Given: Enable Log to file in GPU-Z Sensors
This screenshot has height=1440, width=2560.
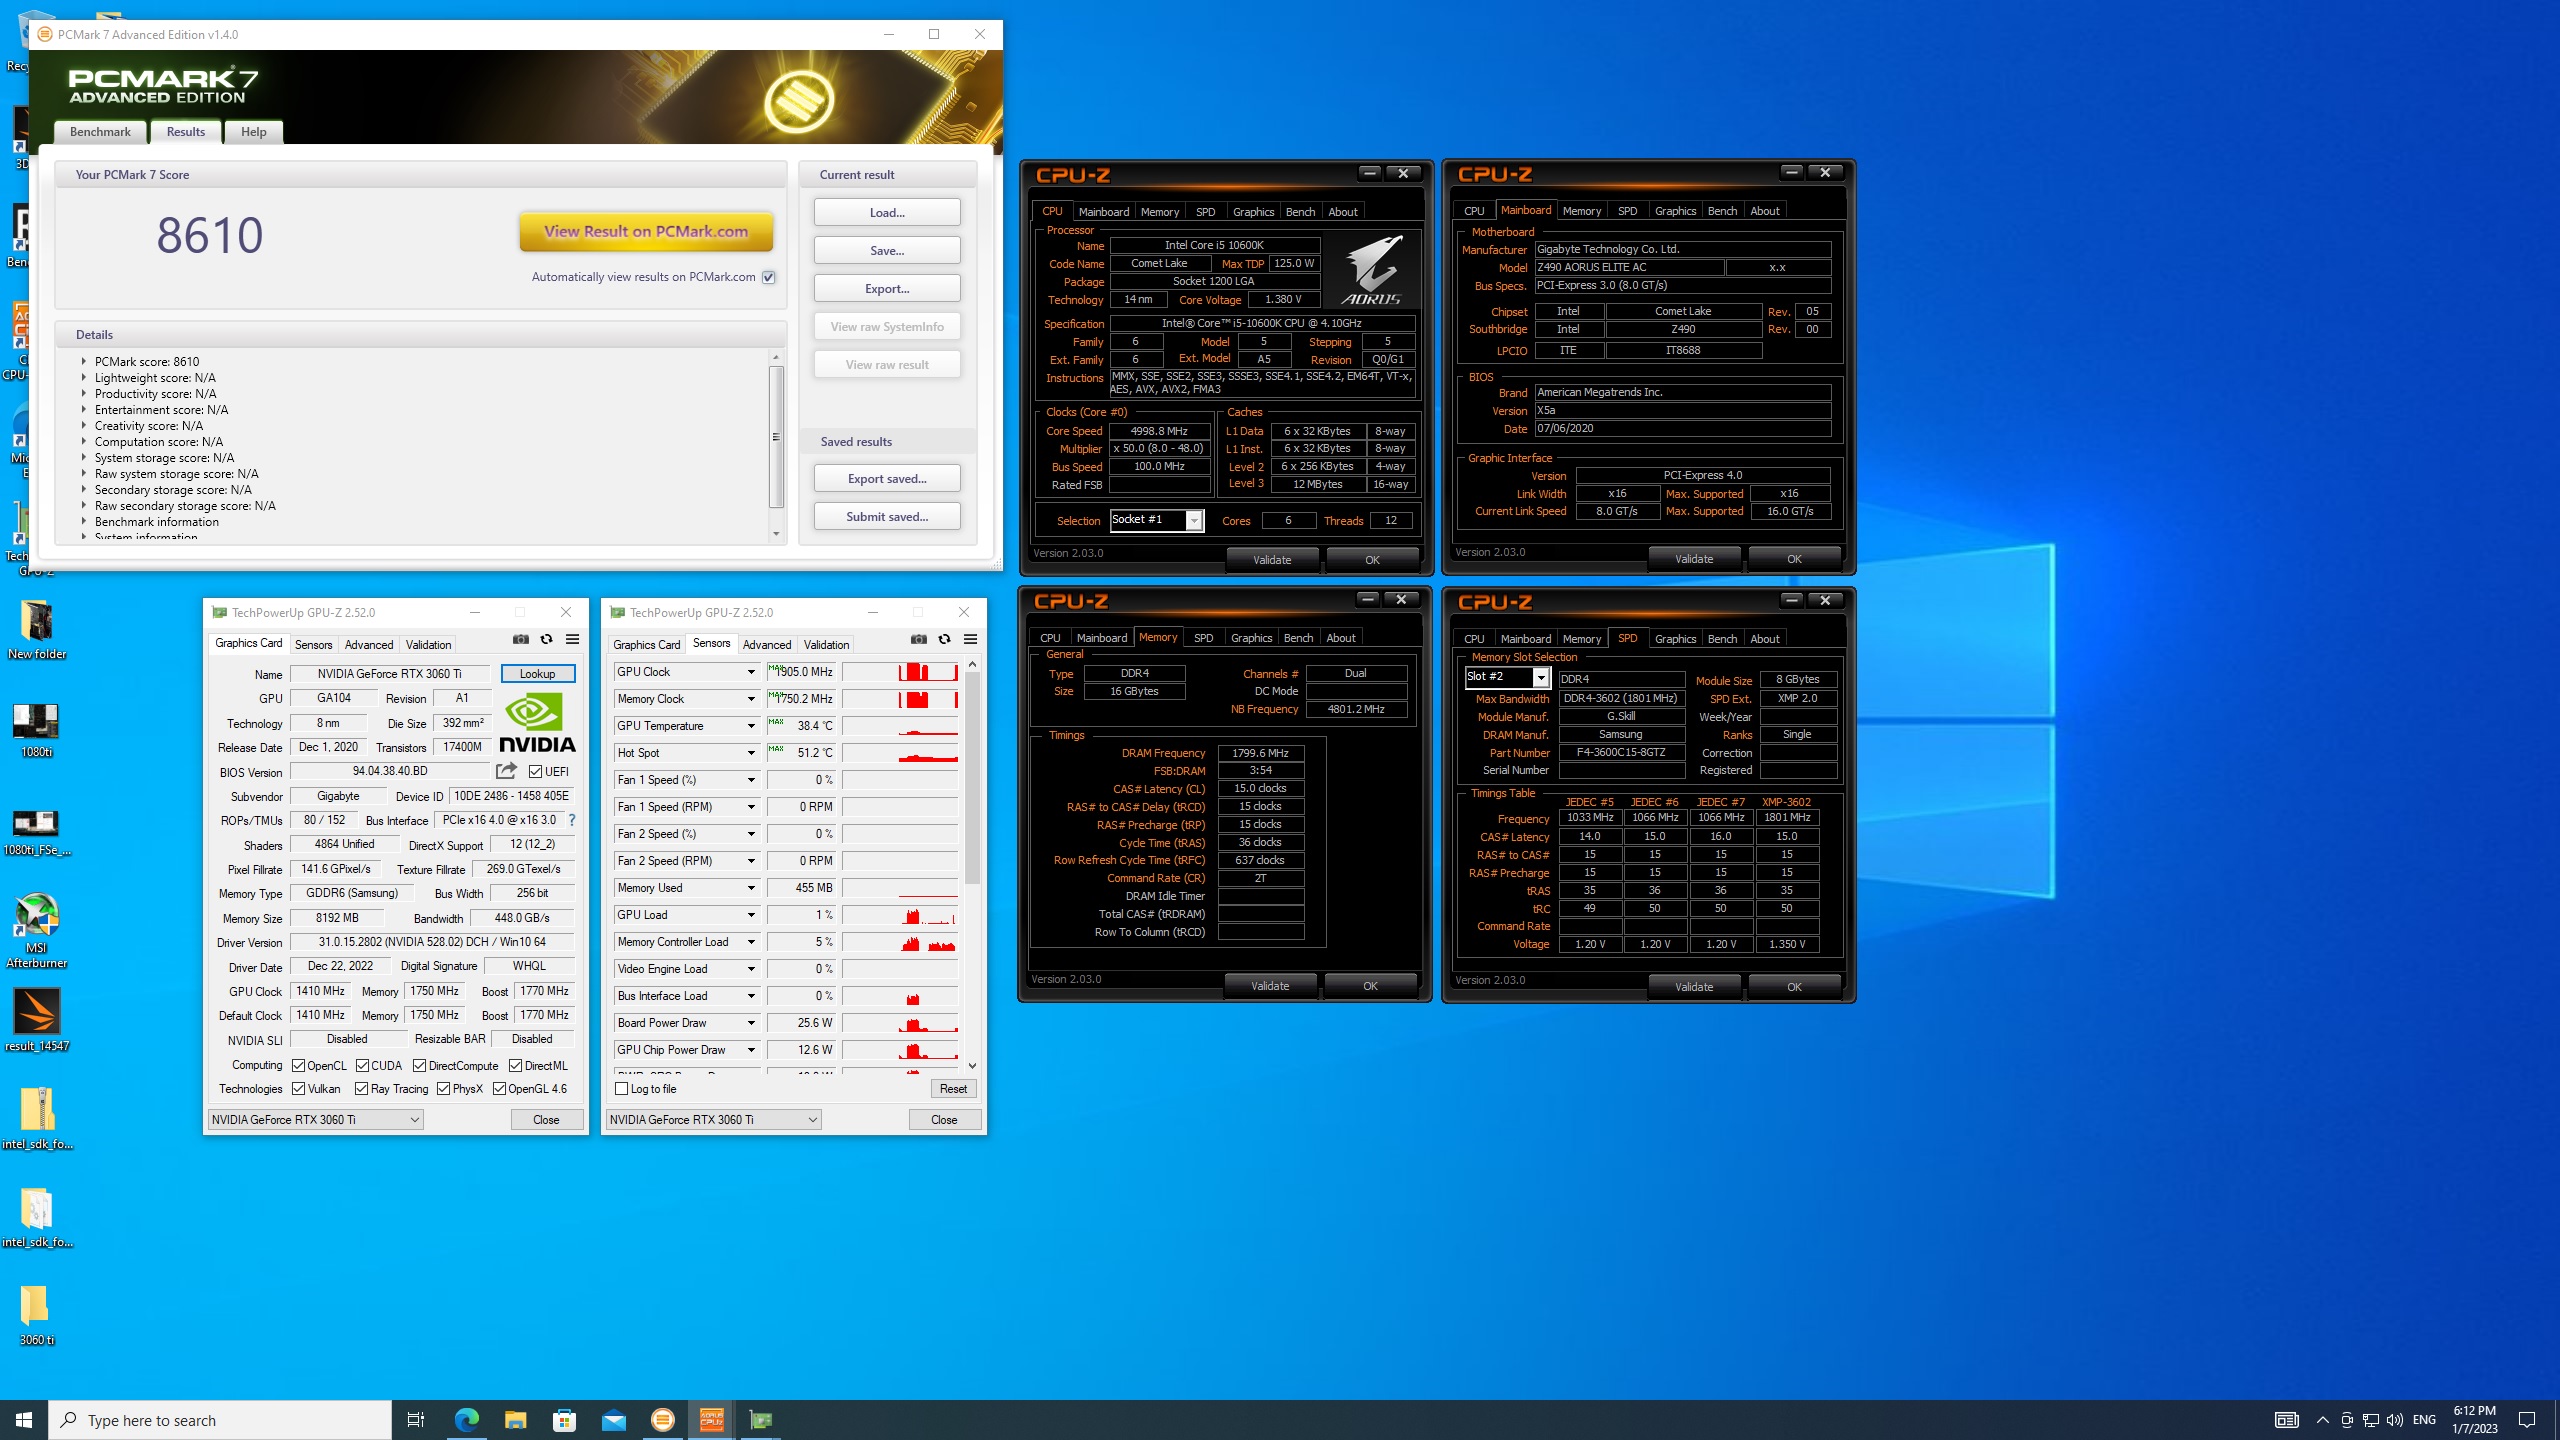Looking at the screenshot, I should click(622, 1089).
